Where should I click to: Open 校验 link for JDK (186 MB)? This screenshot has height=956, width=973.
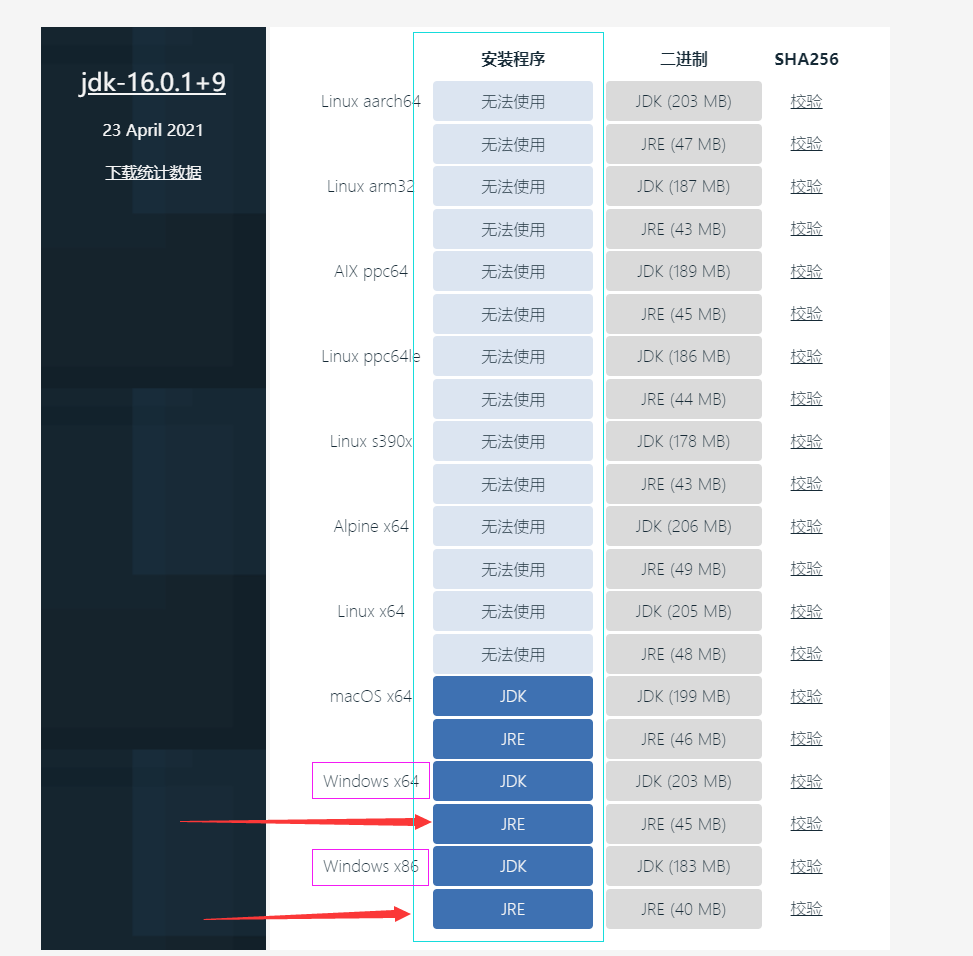806,356
